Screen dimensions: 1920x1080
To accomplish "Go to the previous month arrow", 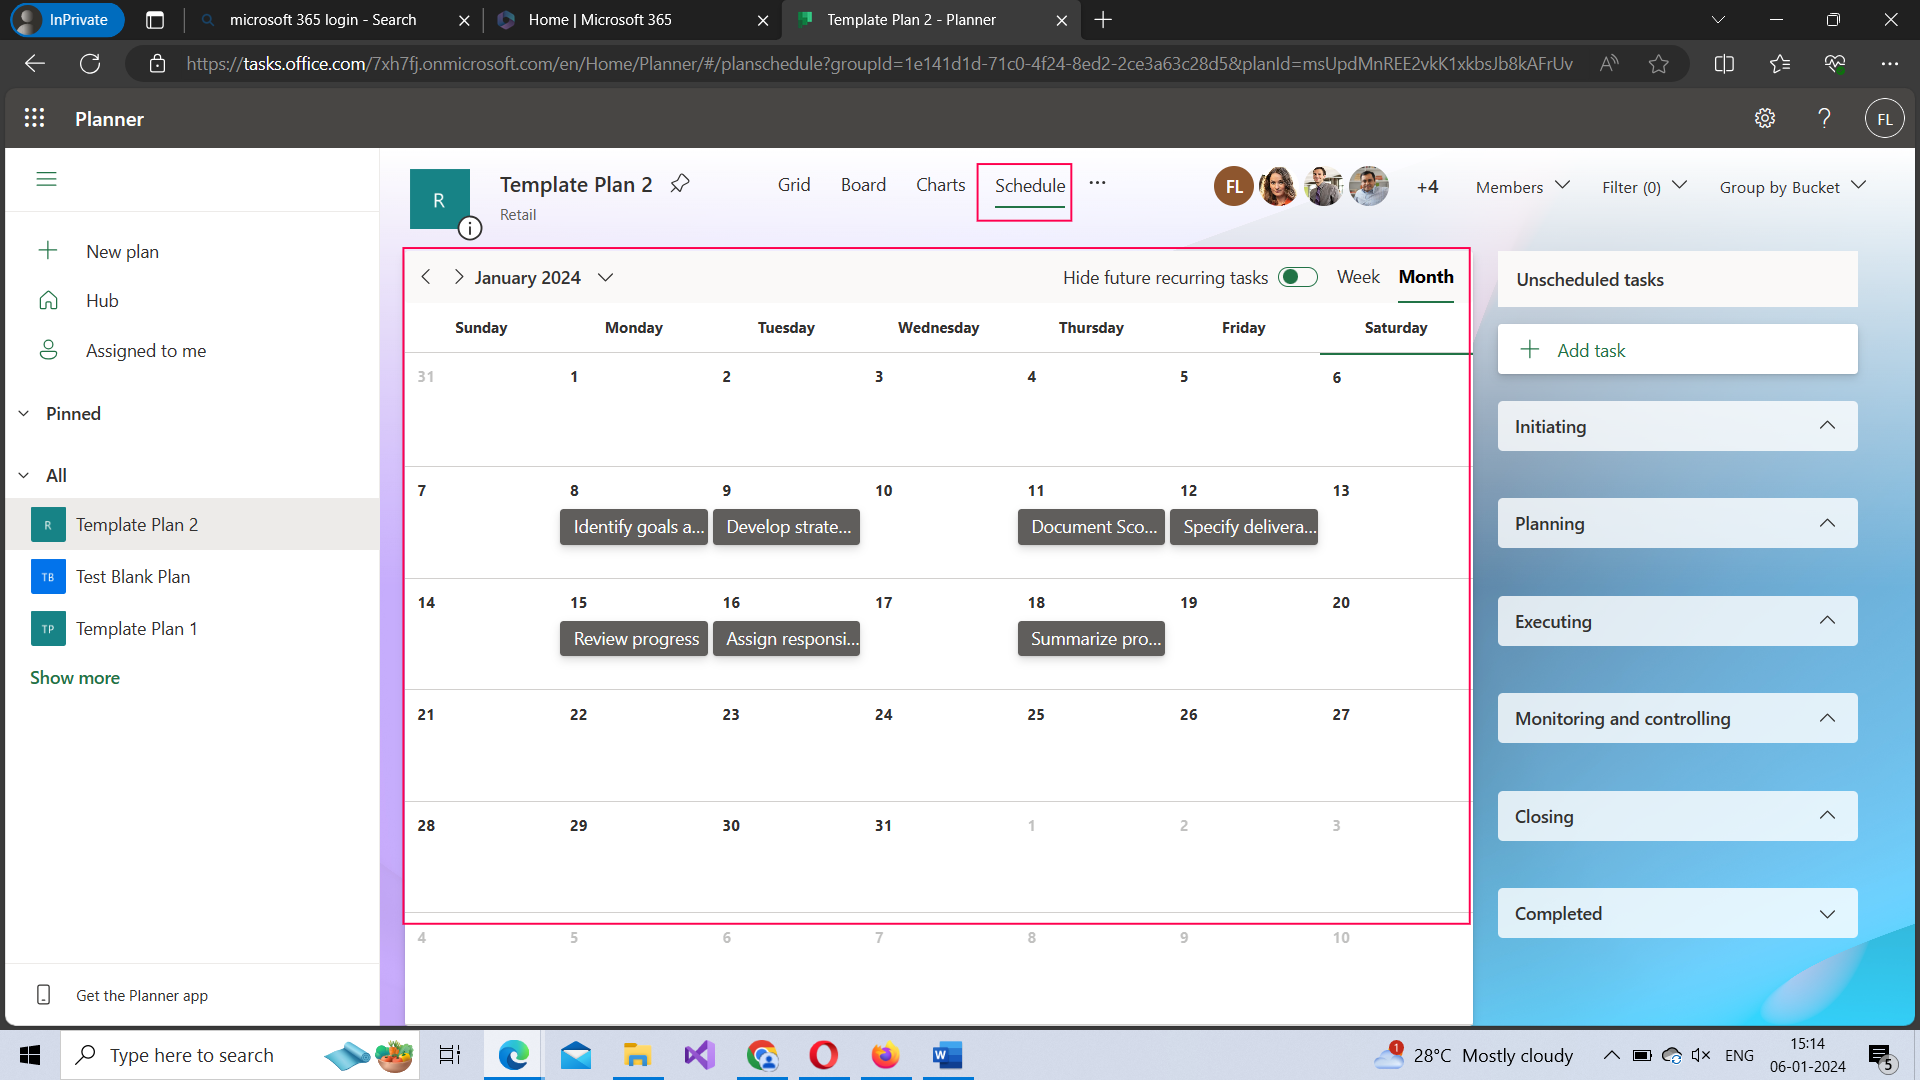I will 426,277.
